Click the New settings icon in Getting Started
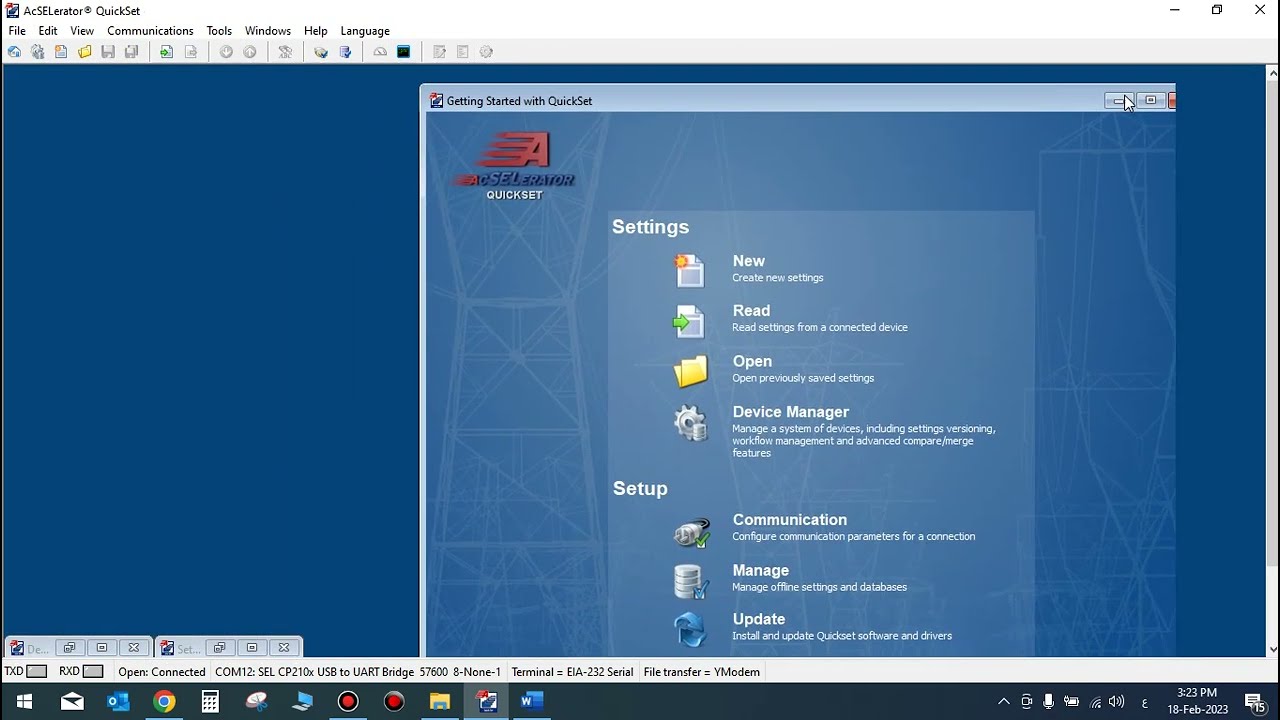Image resolution: width=1280 pixels, height=720 pixels. point(690,270)
